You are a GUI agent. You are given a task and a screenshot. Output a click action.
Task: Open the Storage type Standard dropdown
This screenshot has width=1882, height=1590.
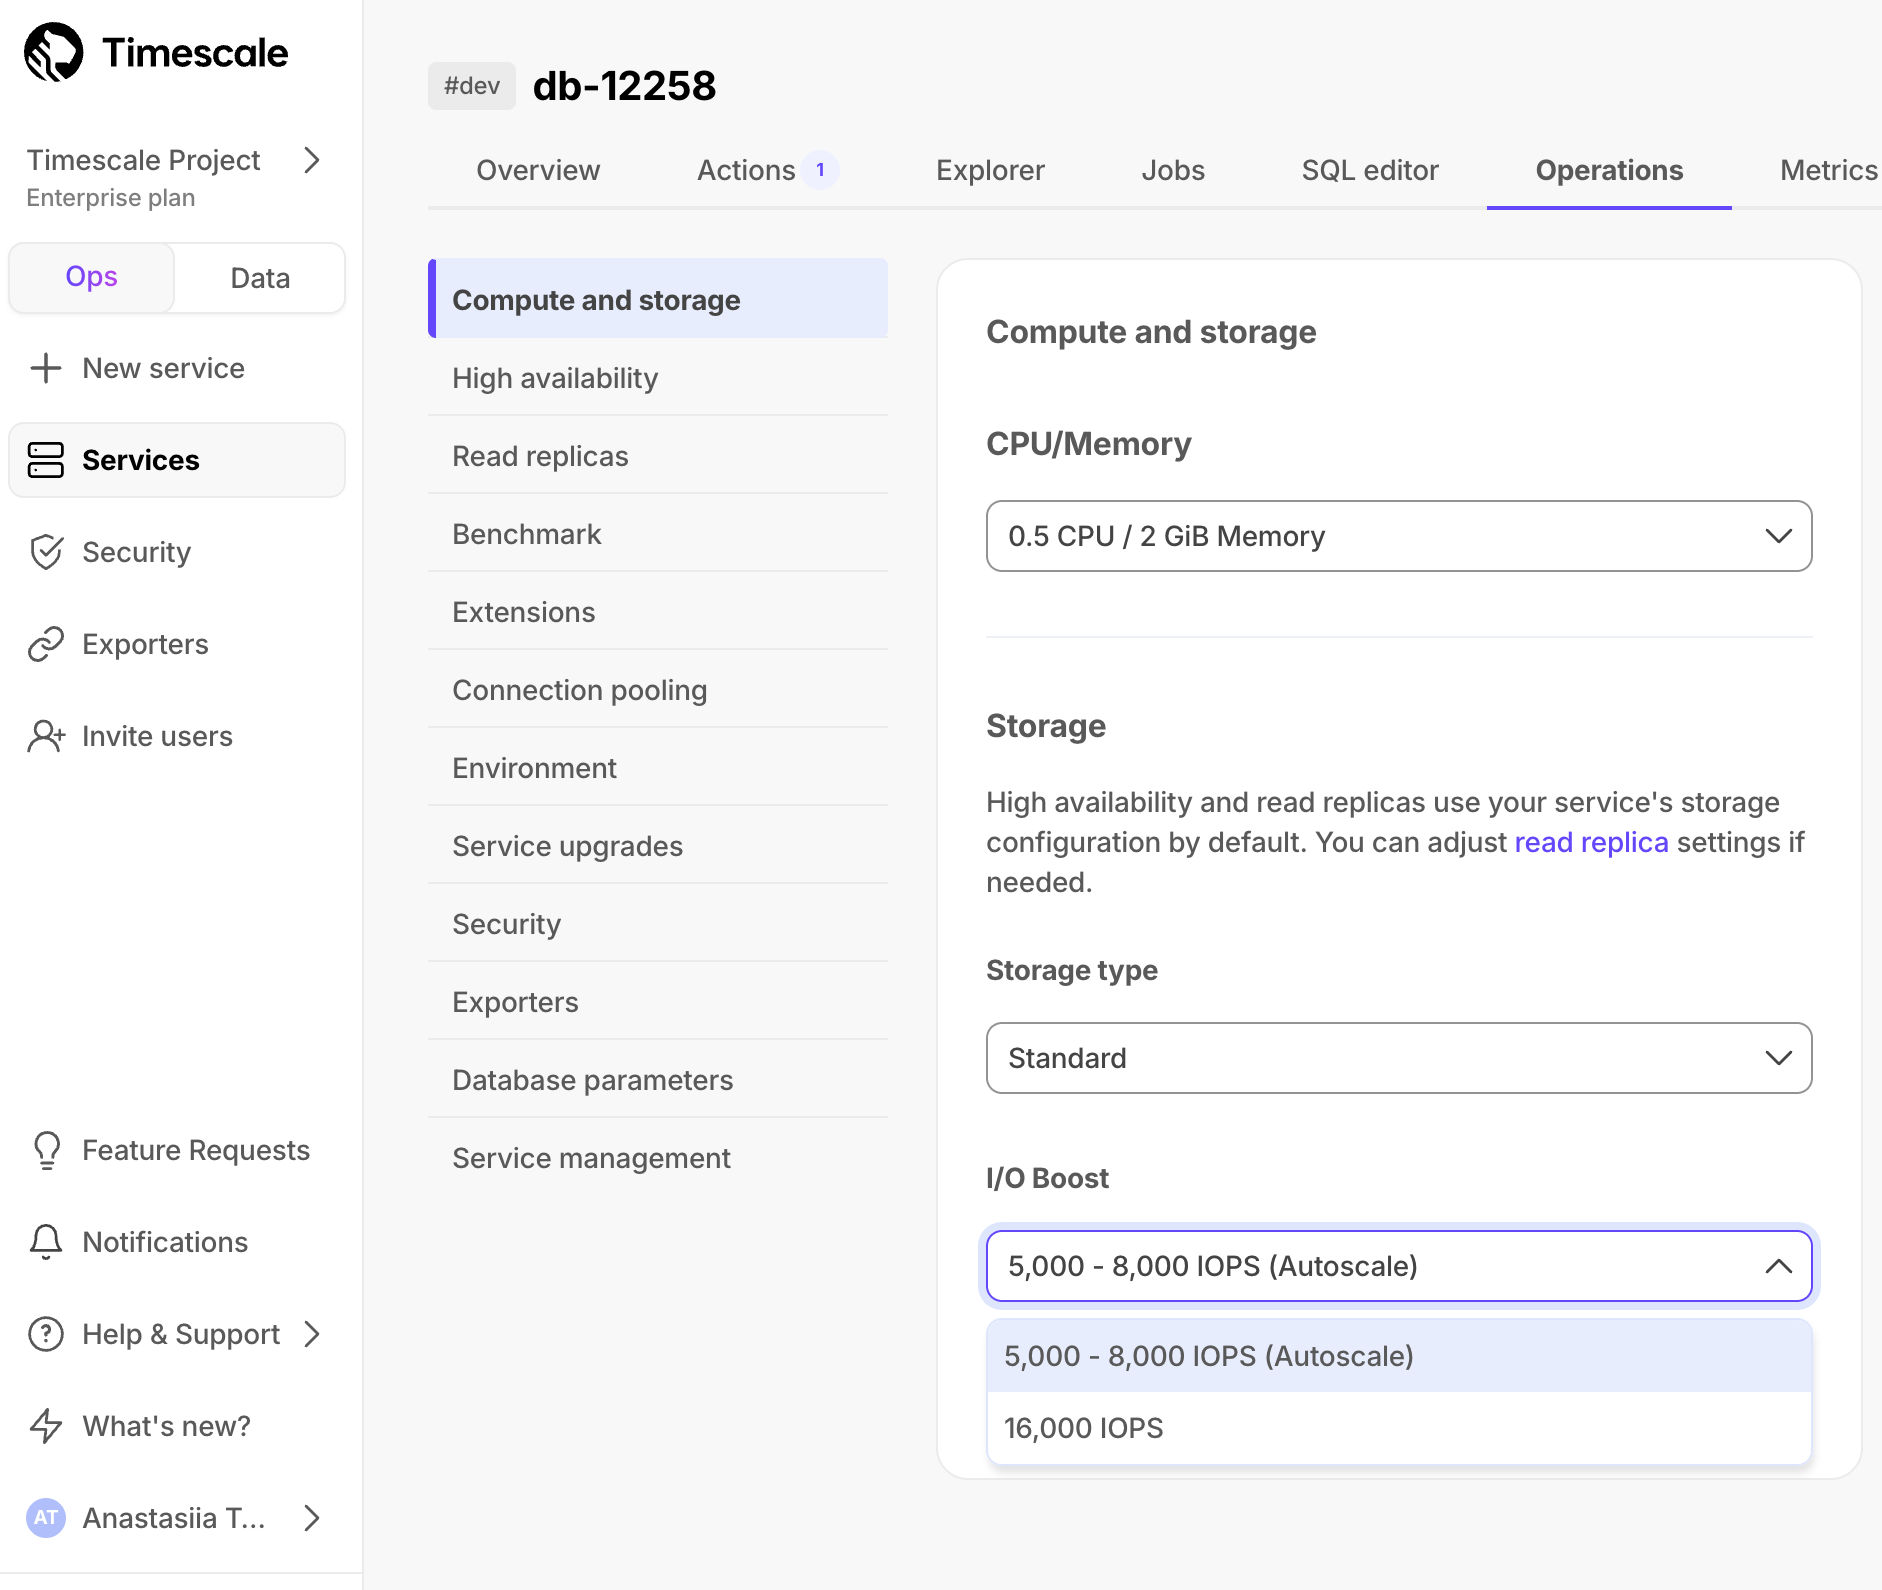(1399, 1058)
